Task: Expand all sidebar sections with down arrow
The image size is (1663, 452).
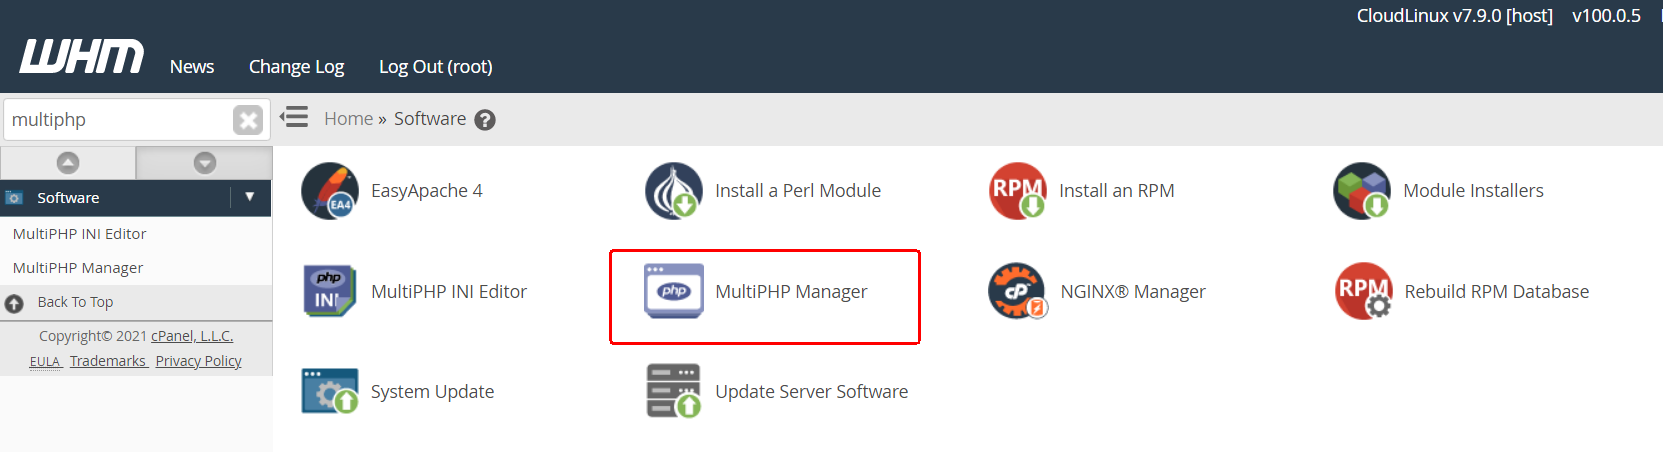Action: tap(204, 163)
